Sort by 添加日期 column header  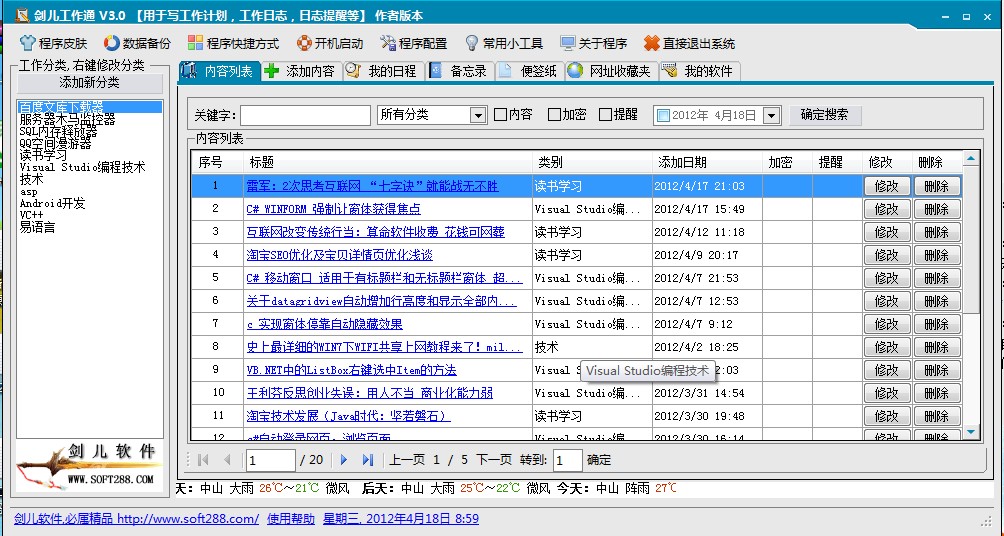[x=708, y=163]
